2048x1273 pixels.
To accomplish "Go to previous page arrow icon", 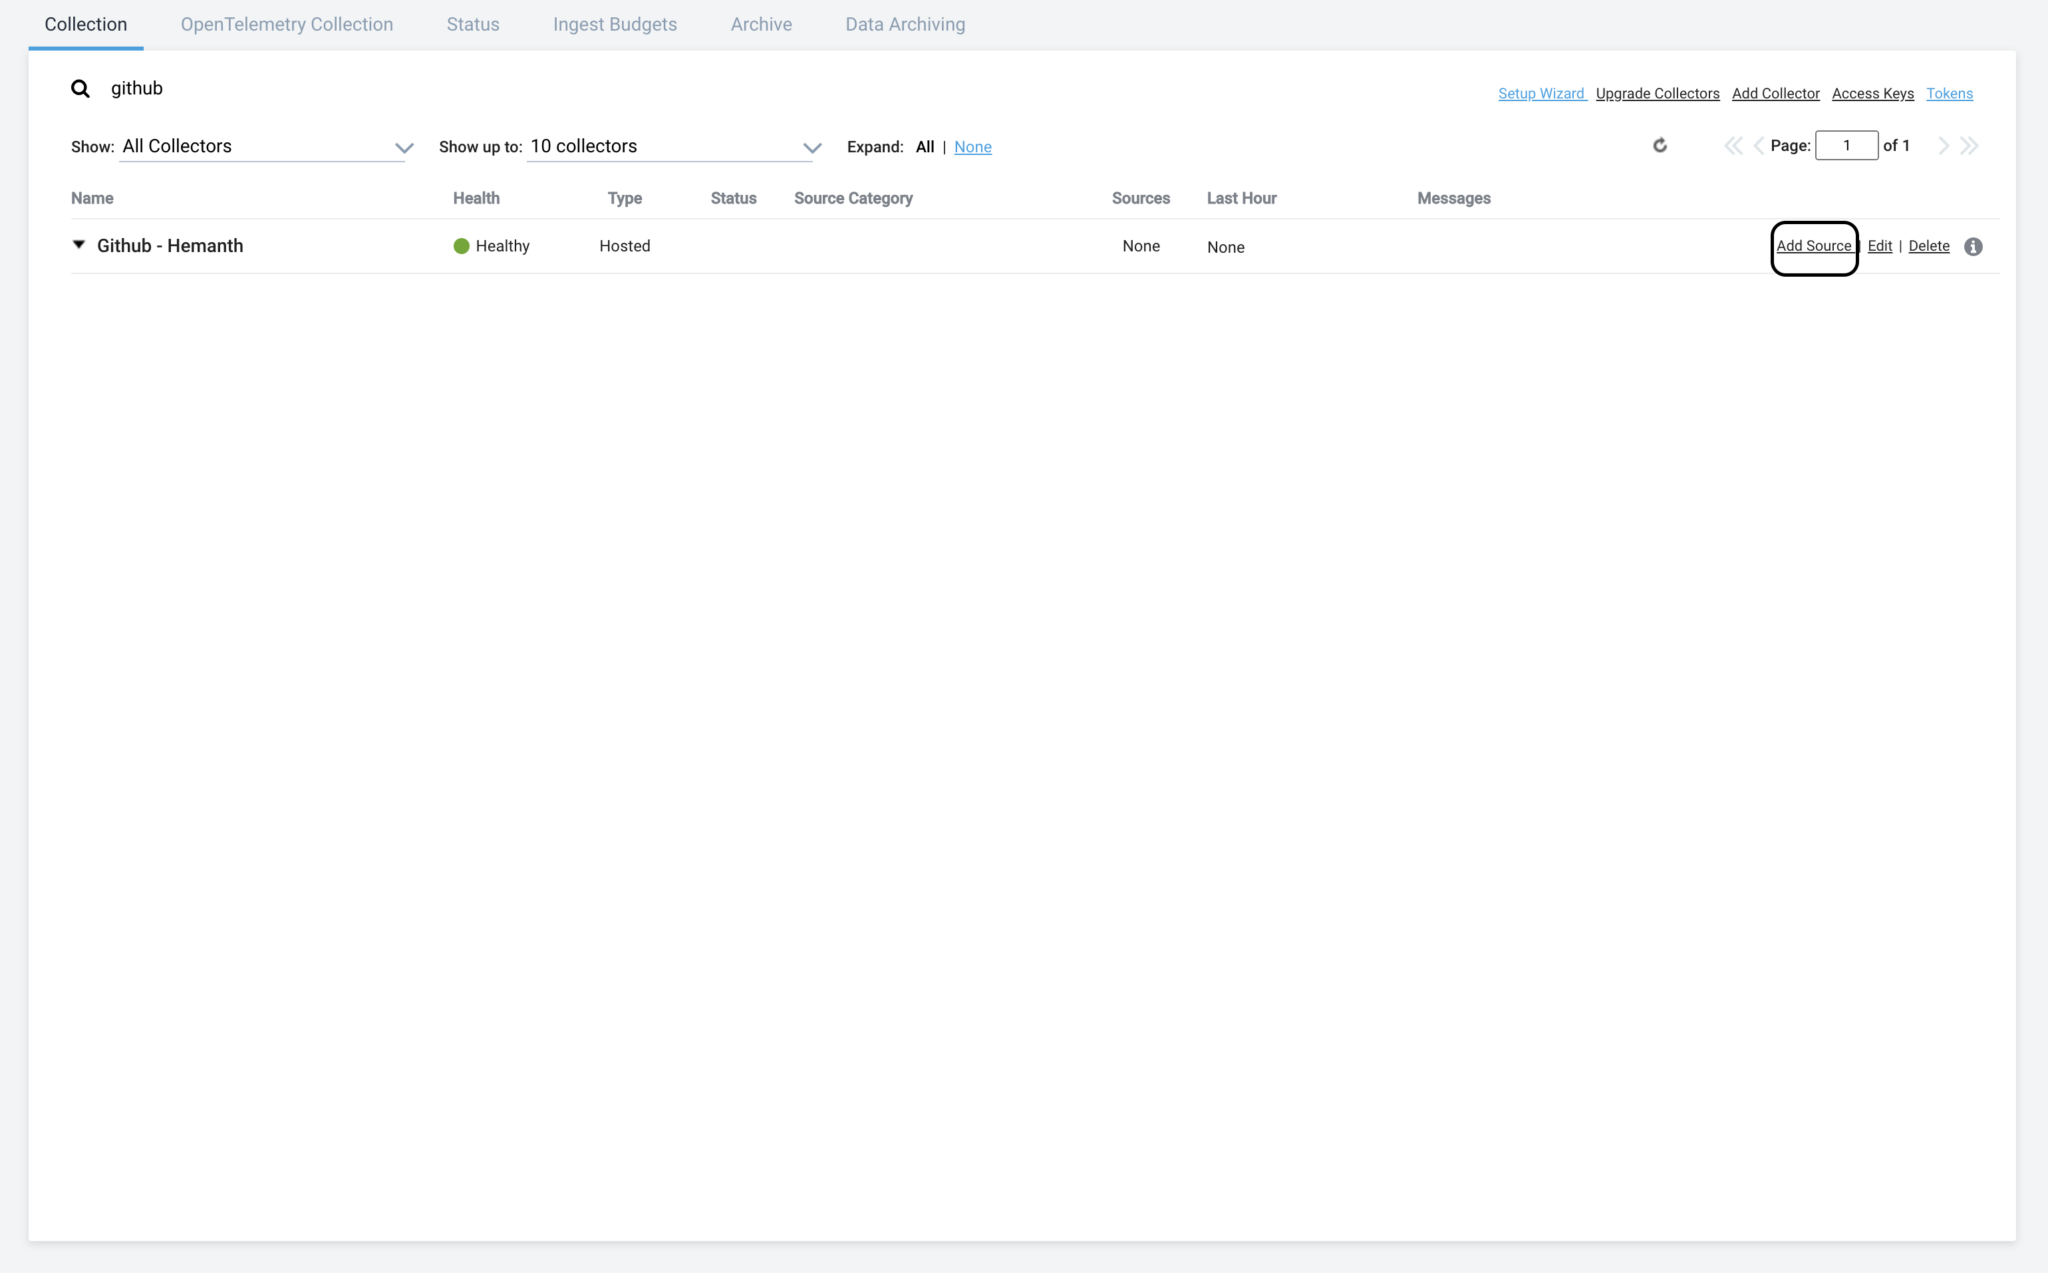I will click(1758, 146).
